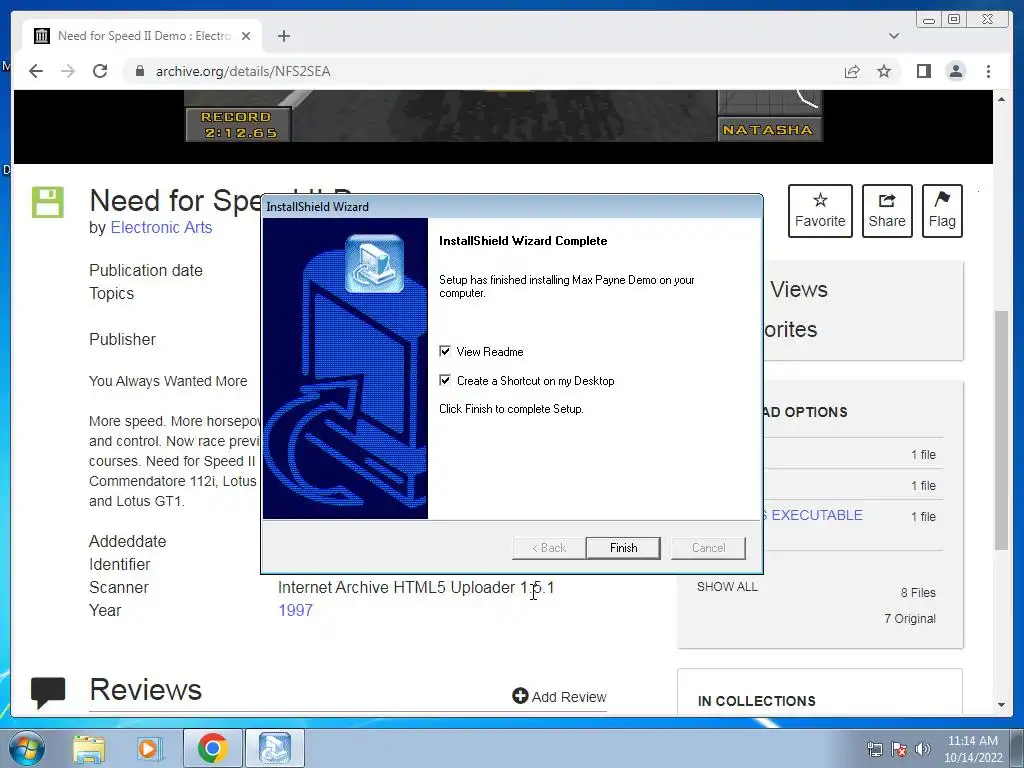Viewport: 1024px width, 768px height.
Task: Open the EXECUTABLE download option
Action: pyautogui.click(x=816, y=515)
